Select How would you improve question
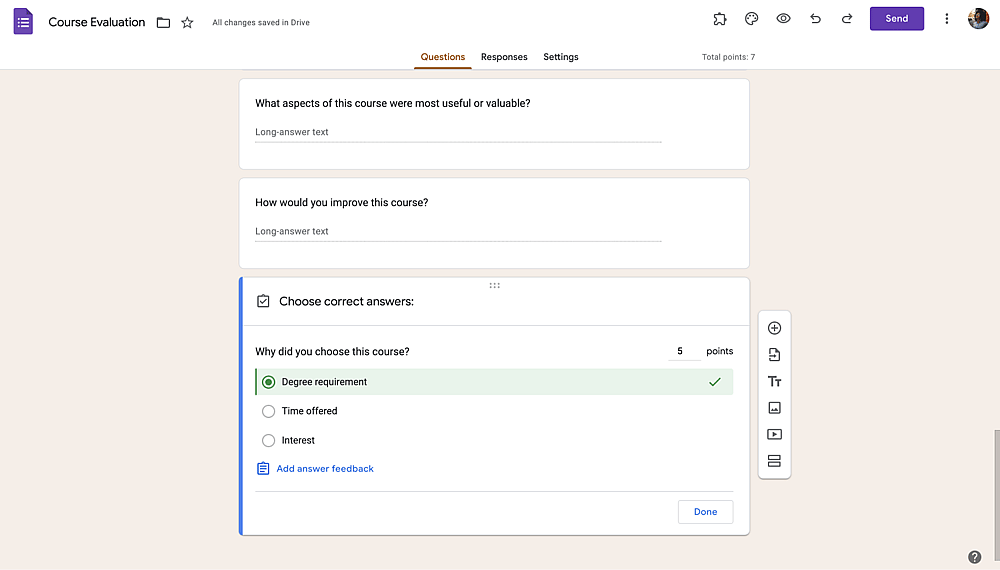Viewport: 1000px width, 570px height. tap(342, 203)
